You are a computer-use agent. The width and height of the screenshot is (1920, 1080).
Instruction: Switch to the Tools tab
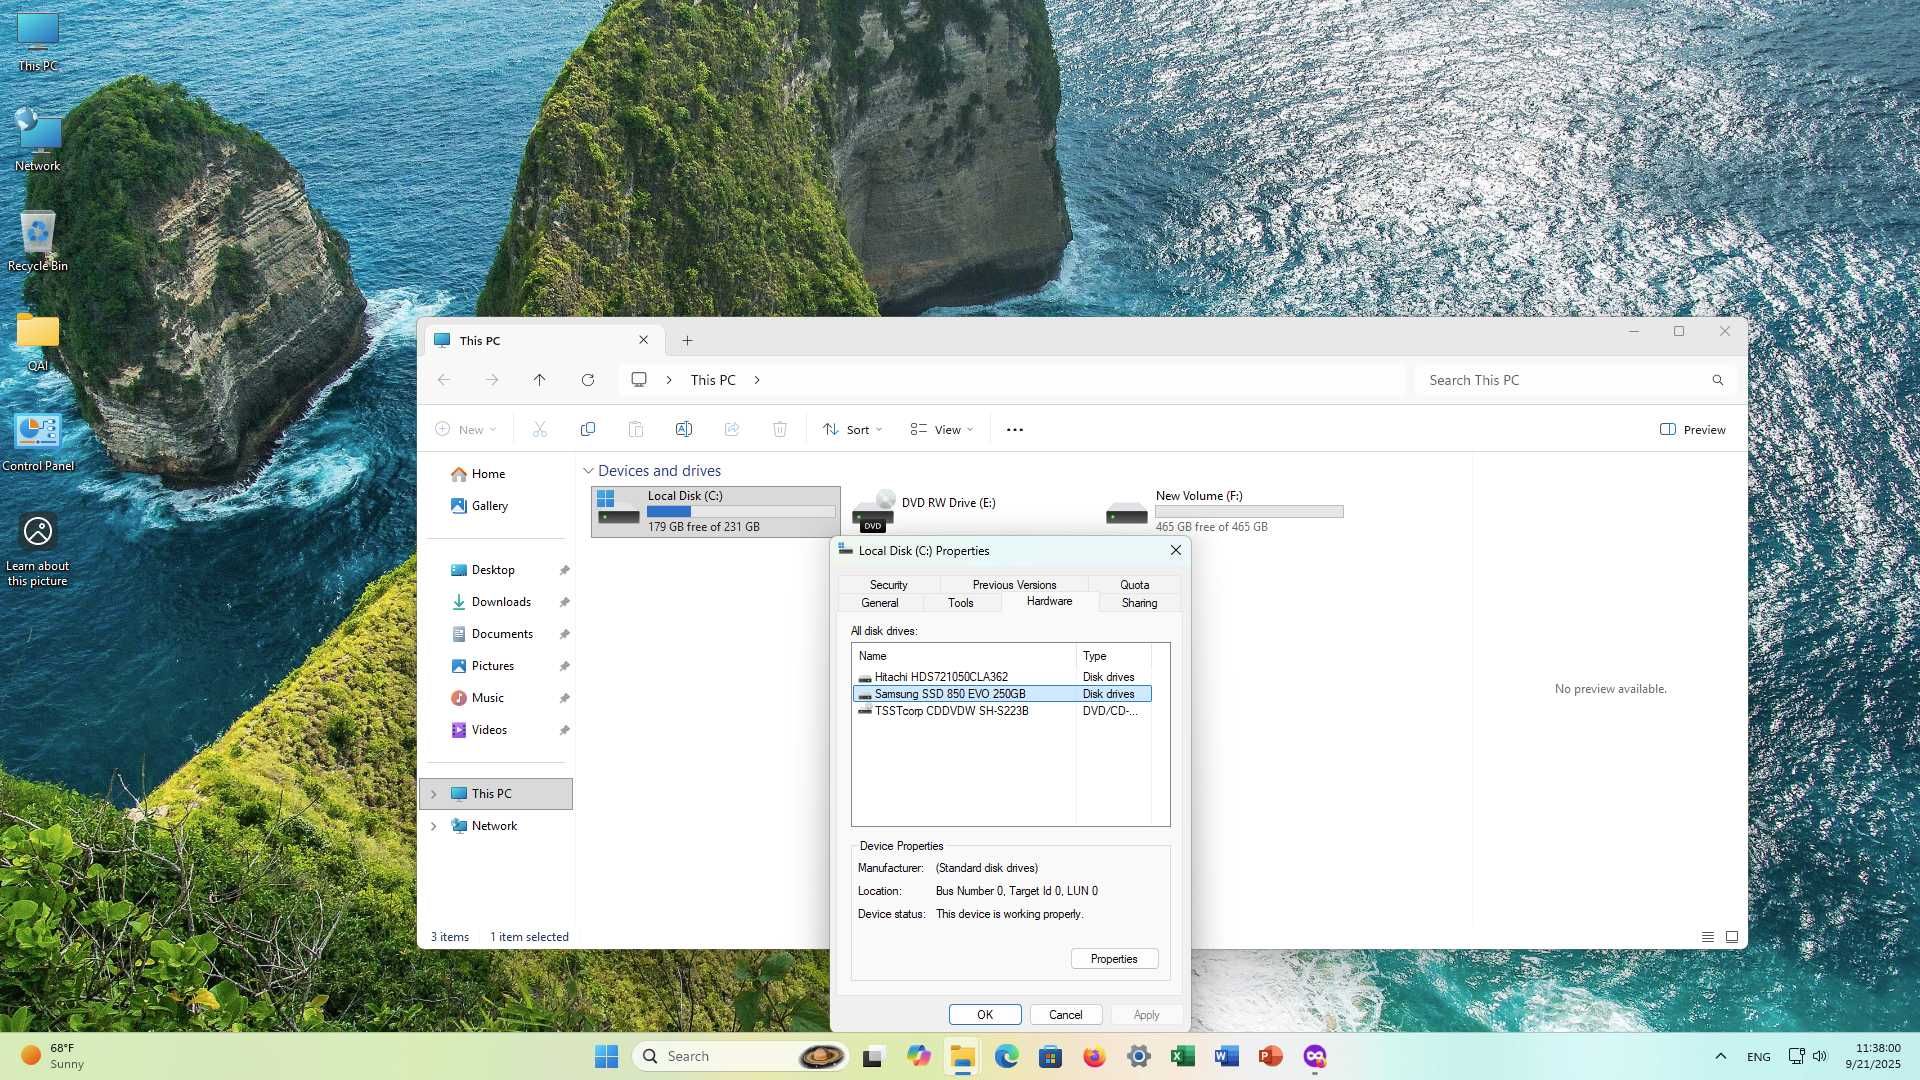[960, 603]
